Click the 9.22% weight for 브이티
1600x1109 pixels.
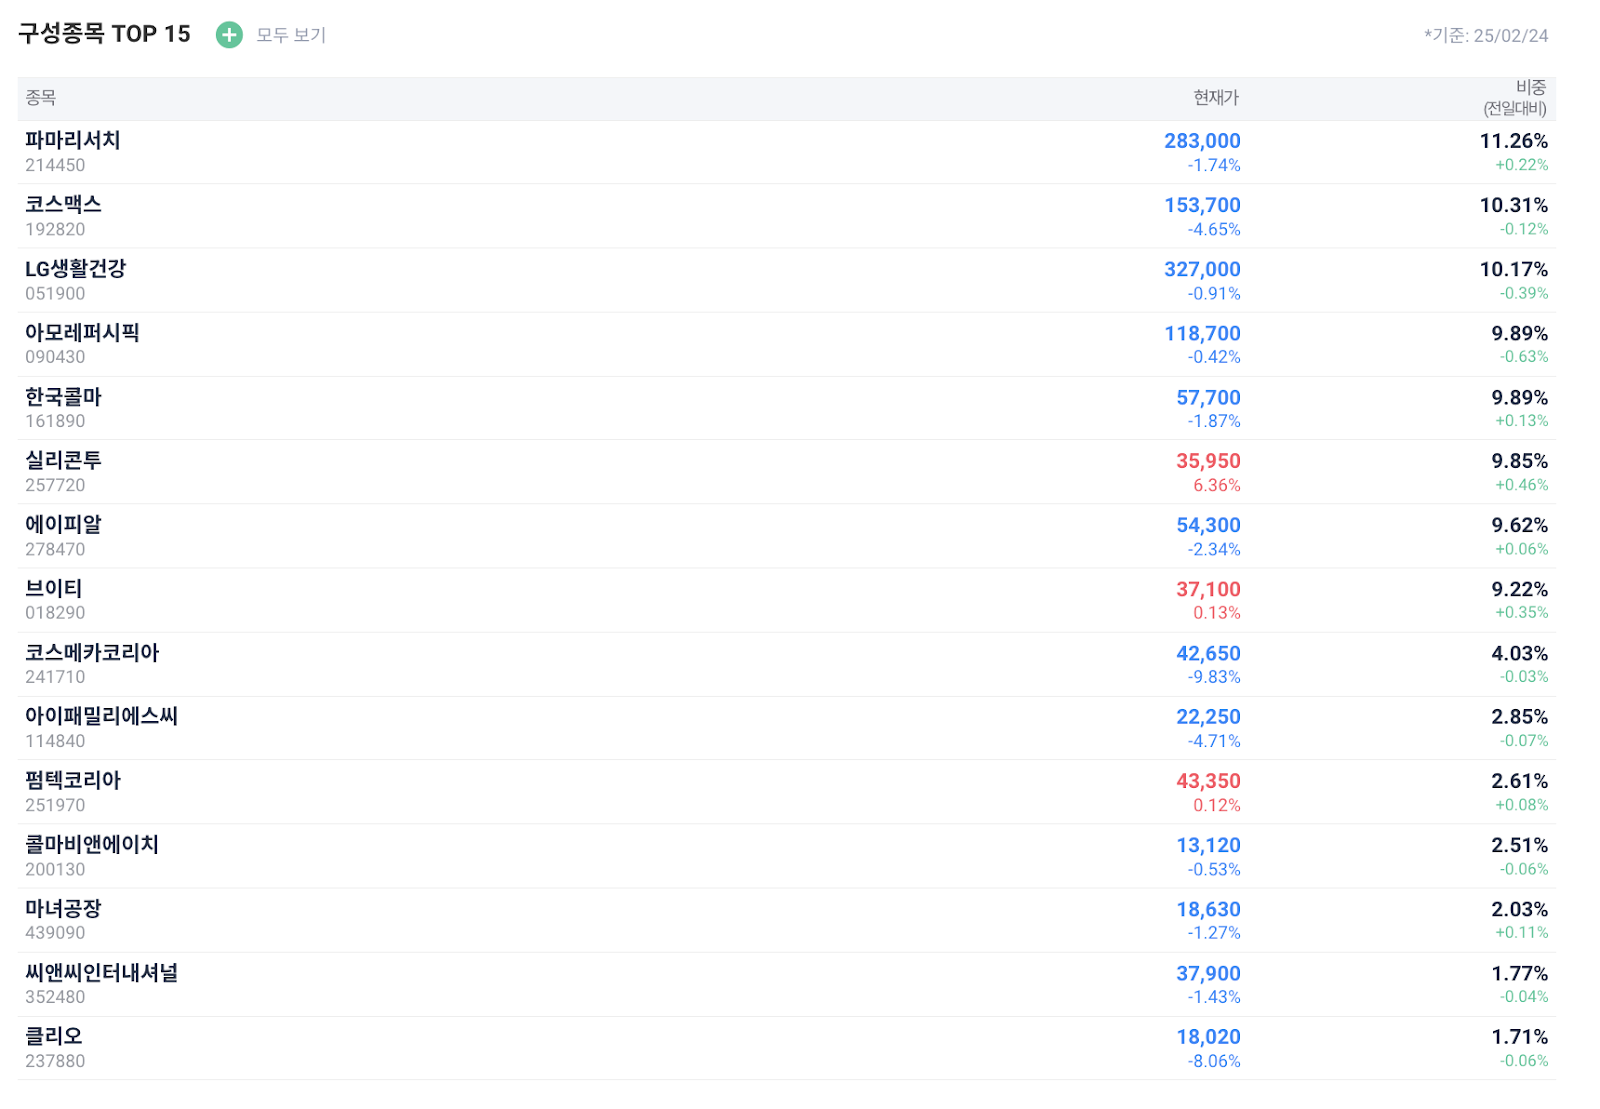1520,589
